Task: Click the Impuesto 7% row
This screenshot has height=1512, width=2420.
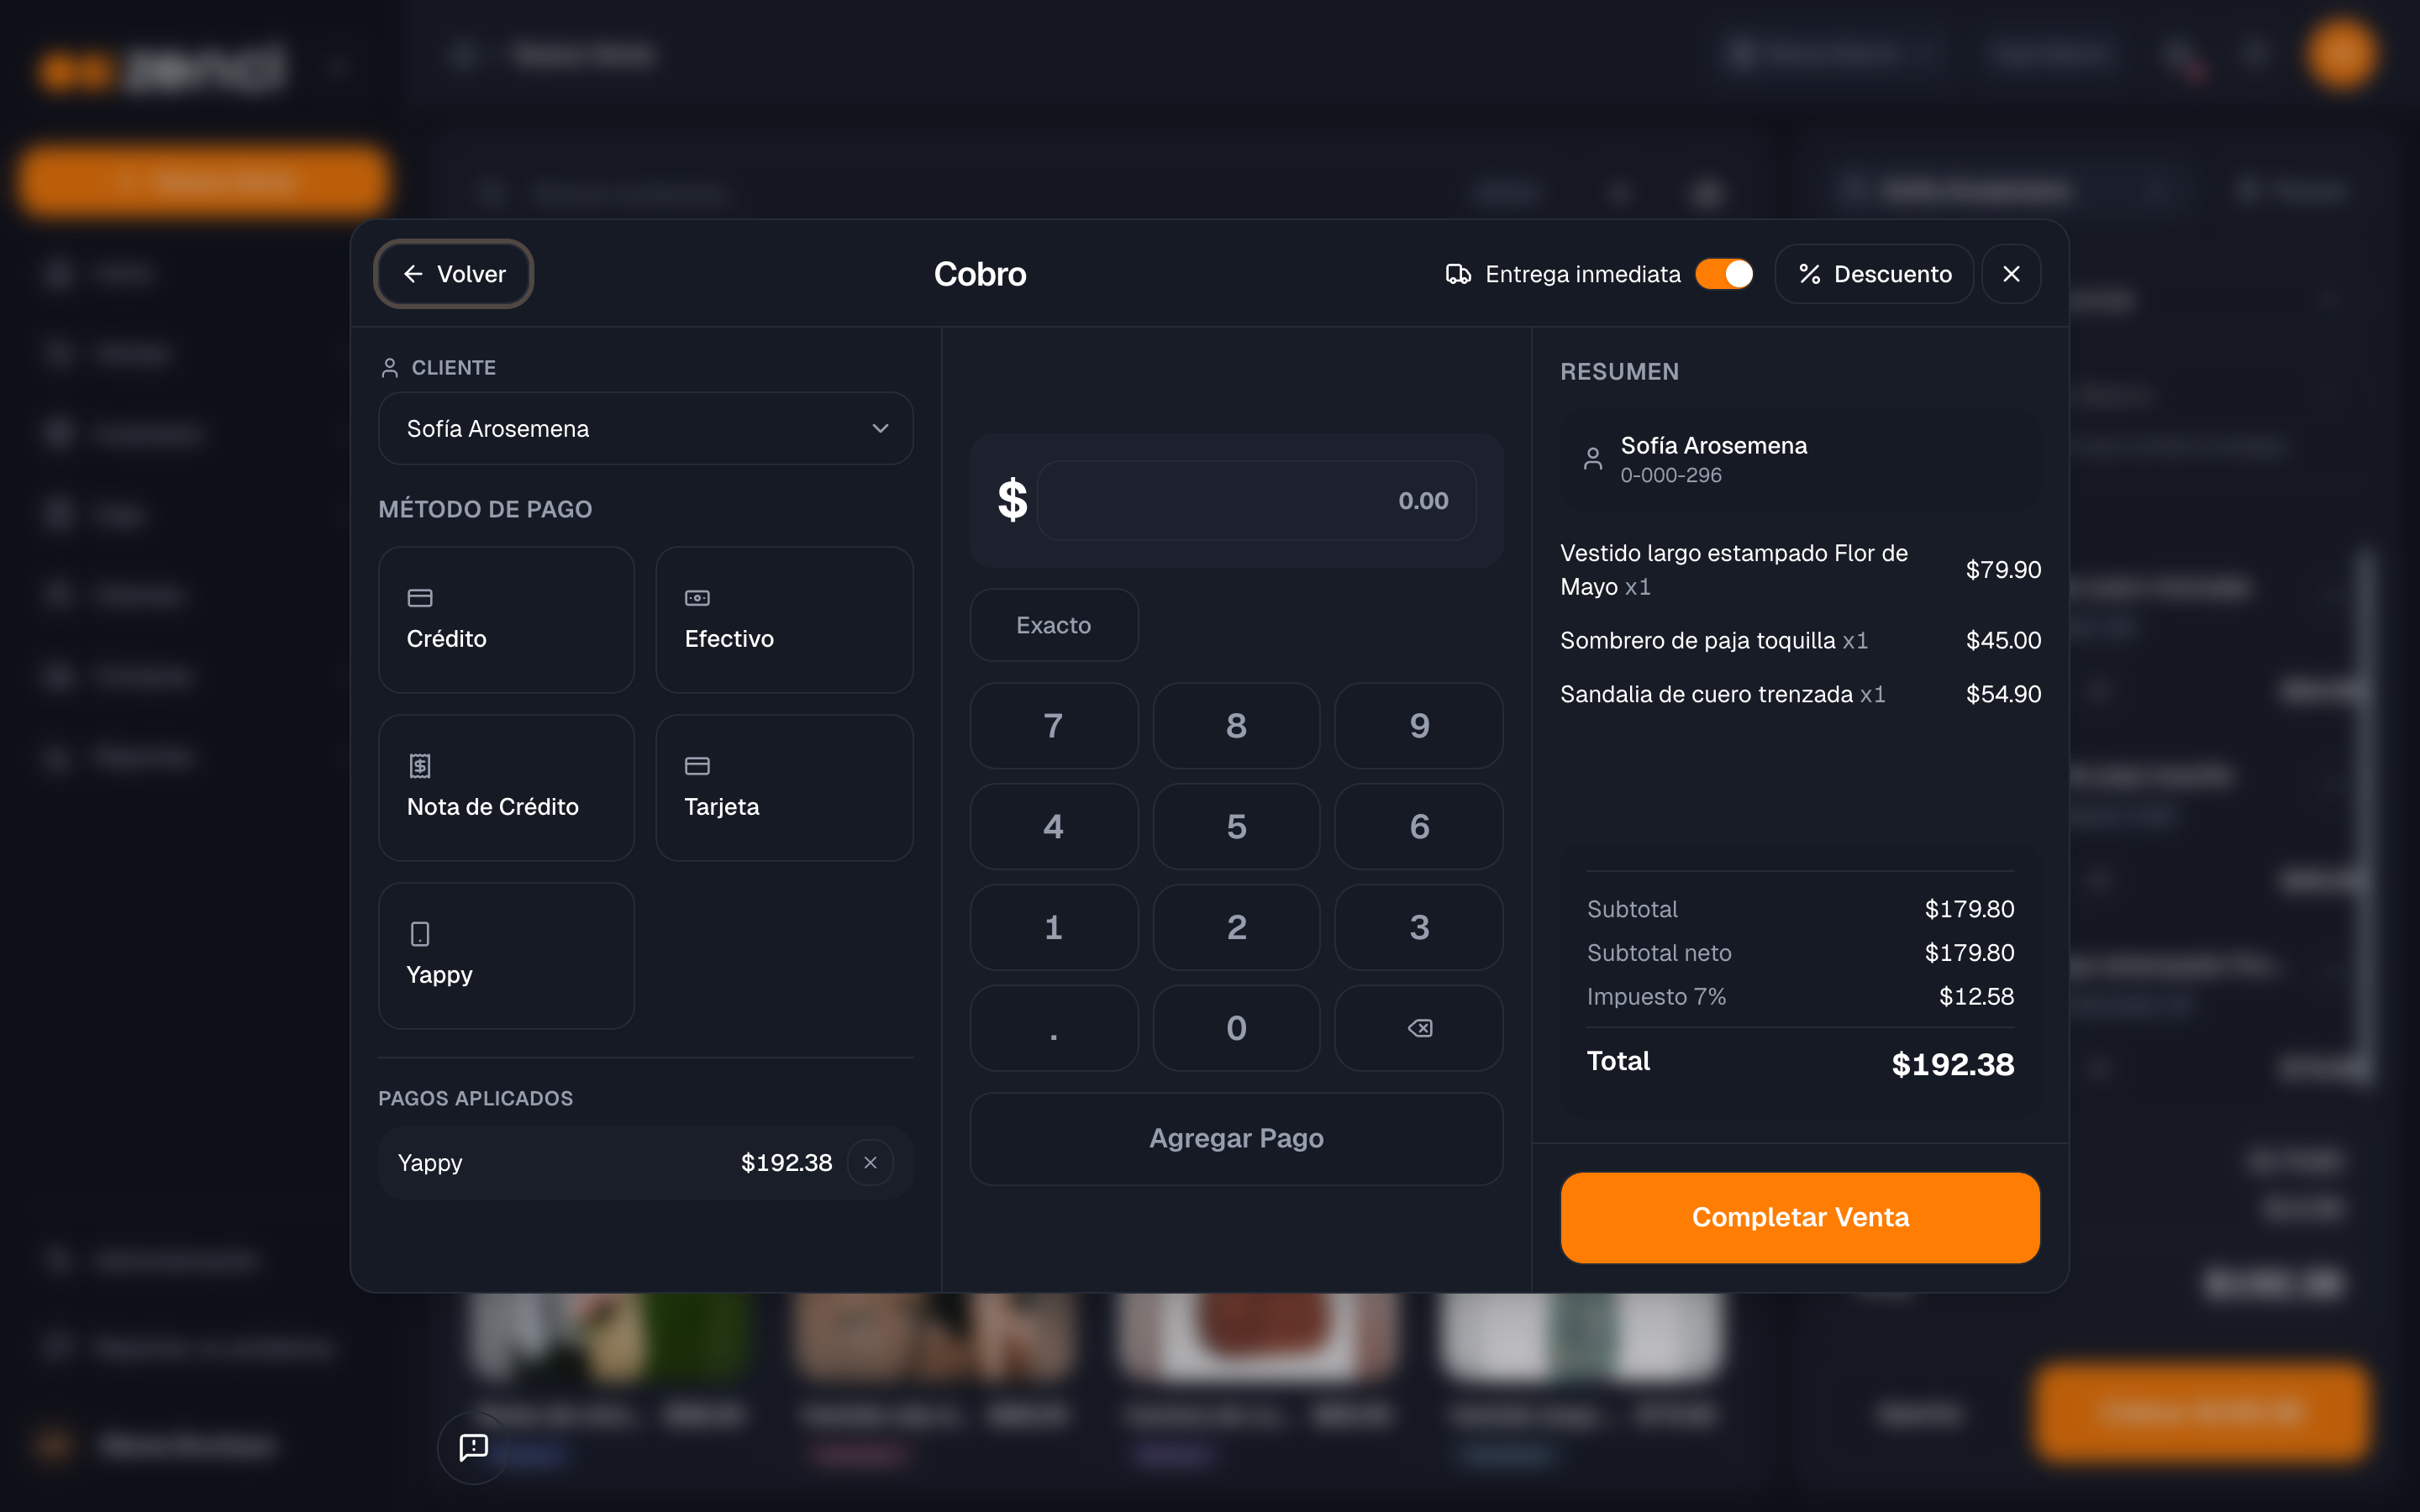Action: coord(1800,997)
